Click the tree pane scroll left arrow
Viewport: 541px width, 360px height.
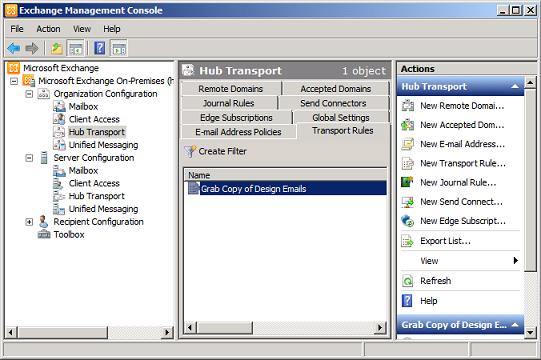coord(11,332)
